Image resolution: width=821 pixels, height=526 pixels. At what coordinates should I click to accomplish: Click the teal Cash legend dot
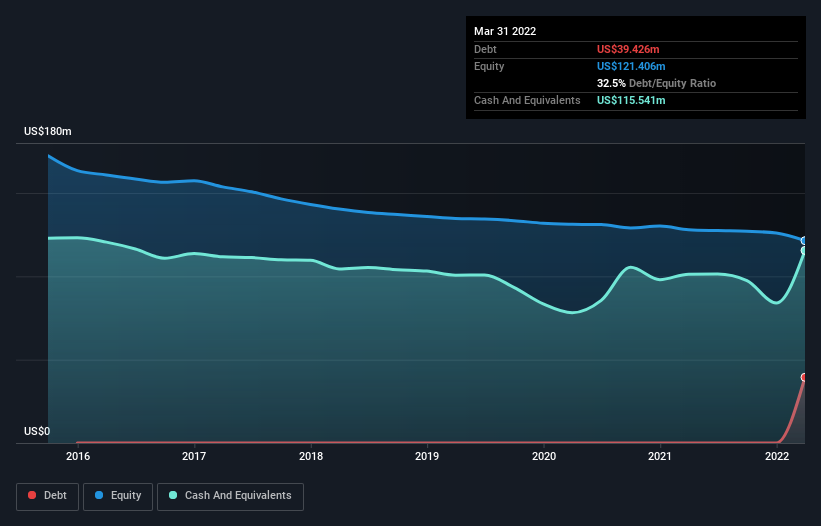click(173, 495)
